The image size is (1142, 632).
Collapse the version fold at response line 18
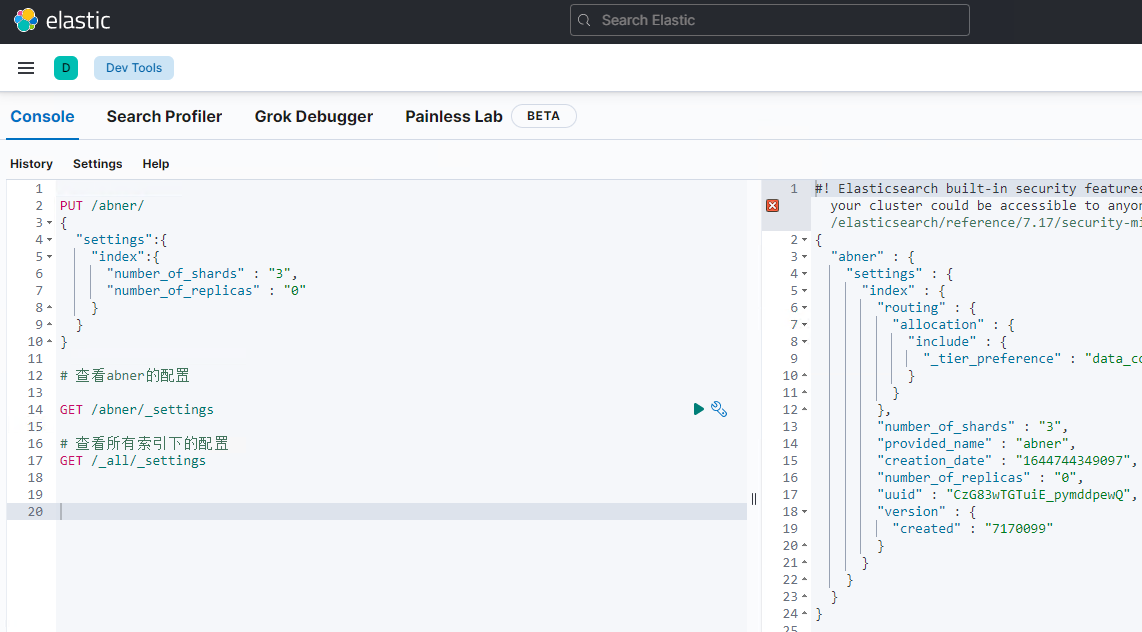(805, 512)
